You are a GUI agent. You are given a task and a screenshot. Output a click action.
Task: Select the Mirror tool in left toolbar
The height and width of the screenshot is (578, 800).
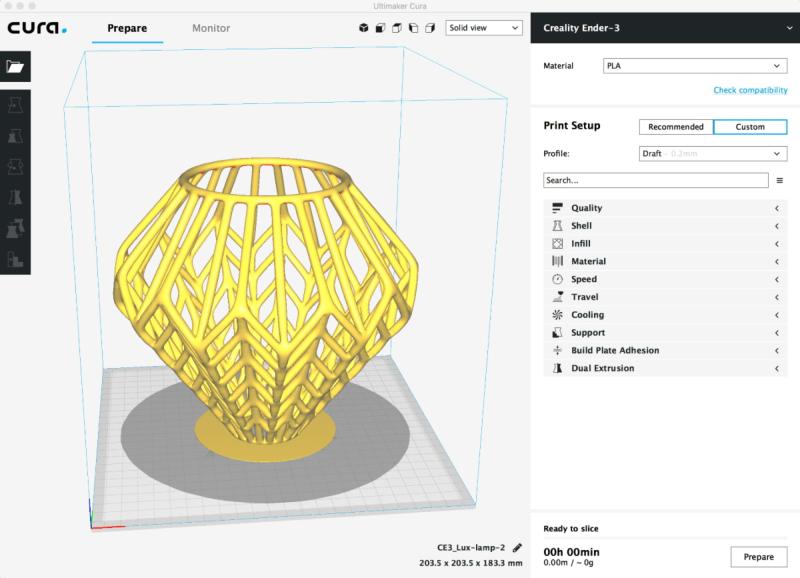click(x=15, y=198)
